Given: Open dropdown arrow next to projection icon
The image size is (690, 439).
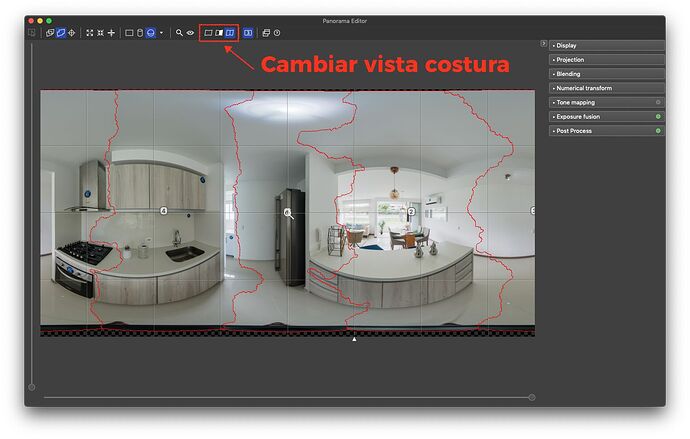Looking at the screenshot, I should click(161, 33).
